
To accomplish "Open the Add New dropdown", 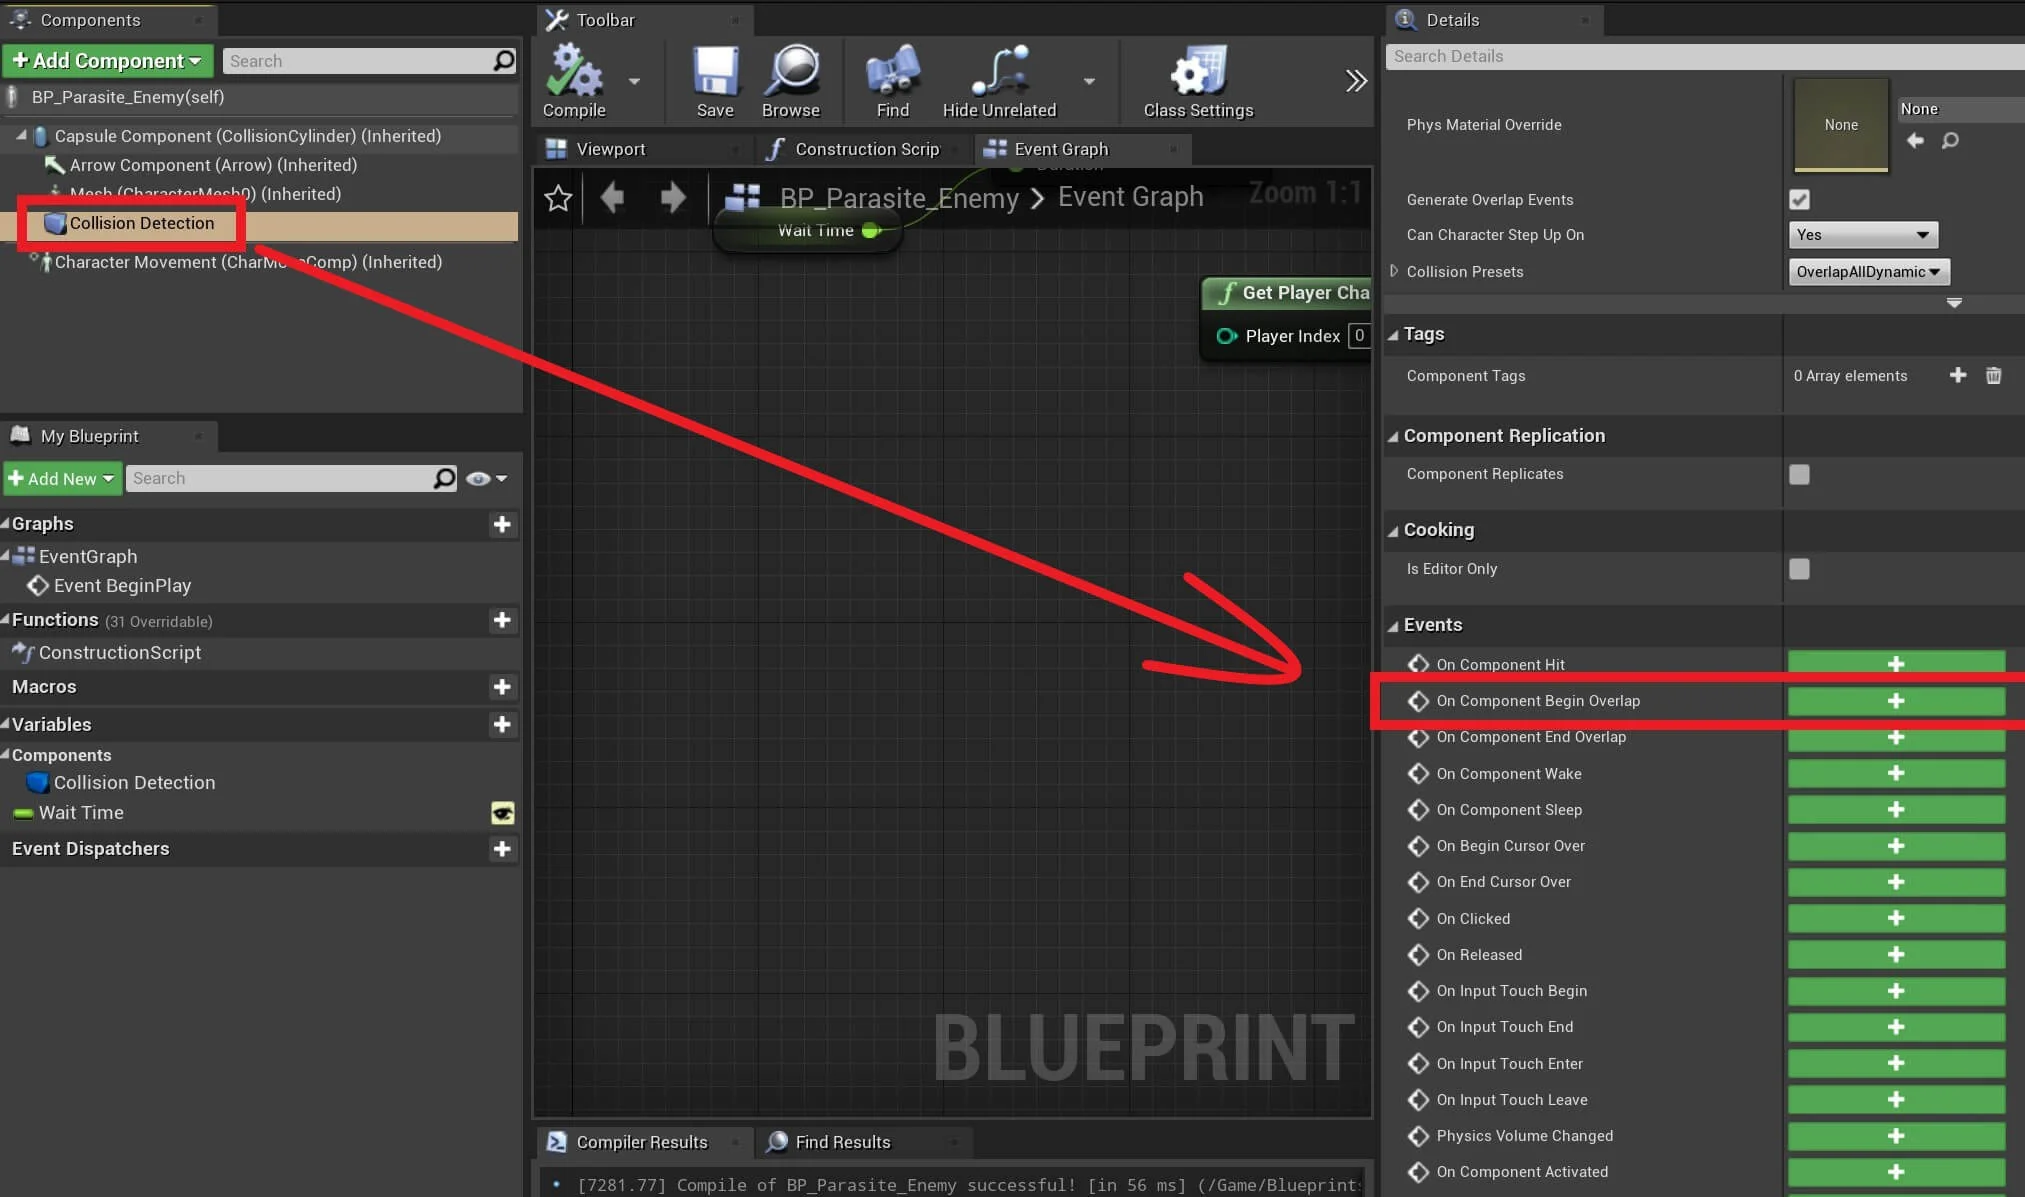I will [x=62, y=479].
